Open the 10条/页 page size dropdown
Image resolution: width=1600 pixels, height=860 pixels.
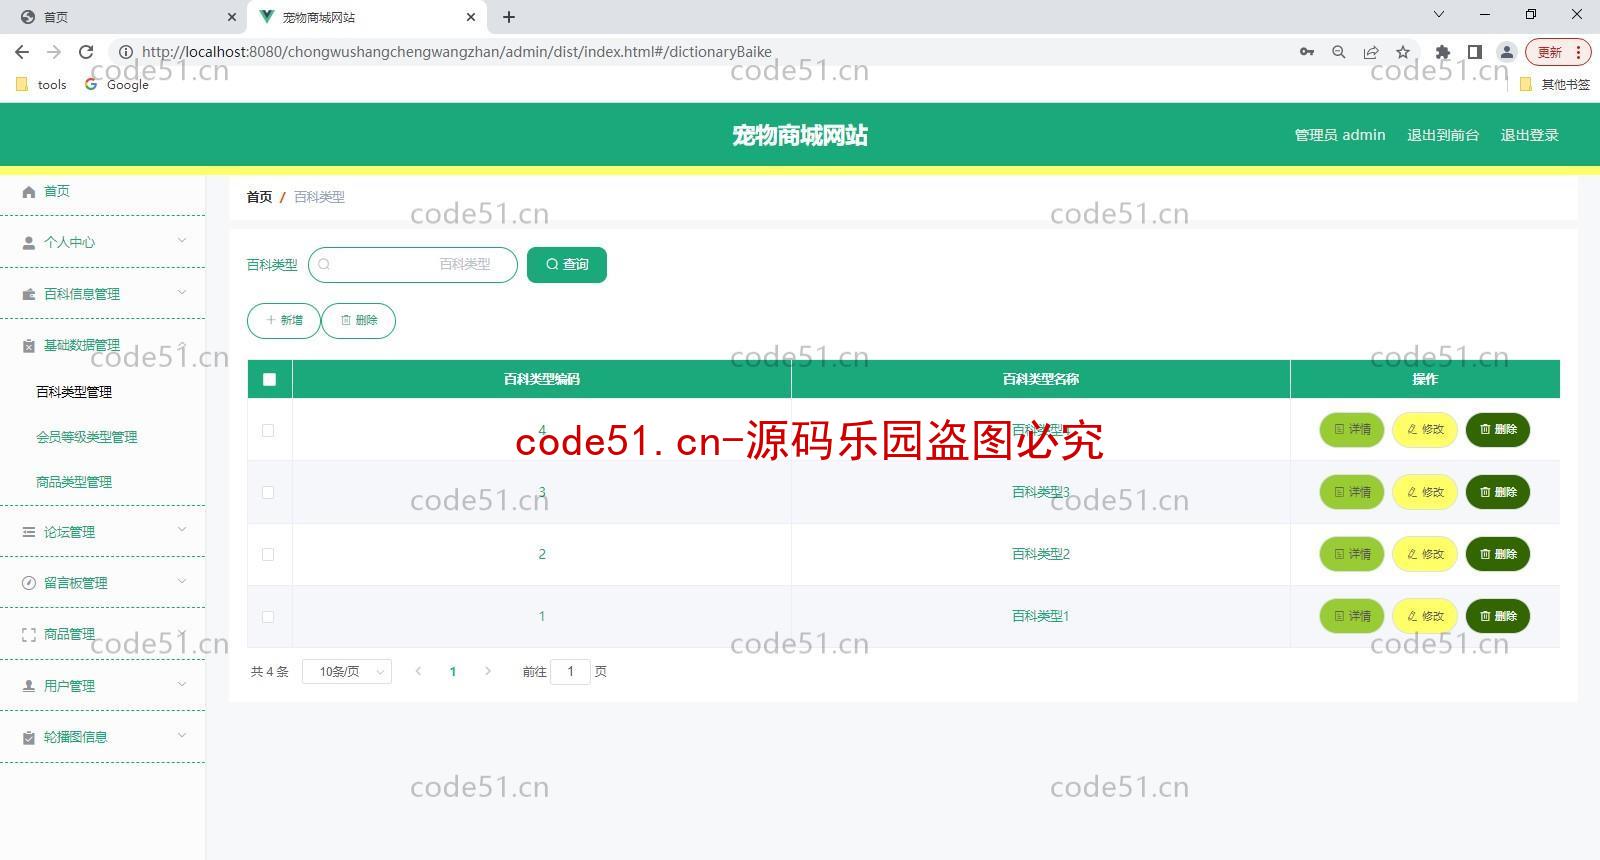coord(347,672)
